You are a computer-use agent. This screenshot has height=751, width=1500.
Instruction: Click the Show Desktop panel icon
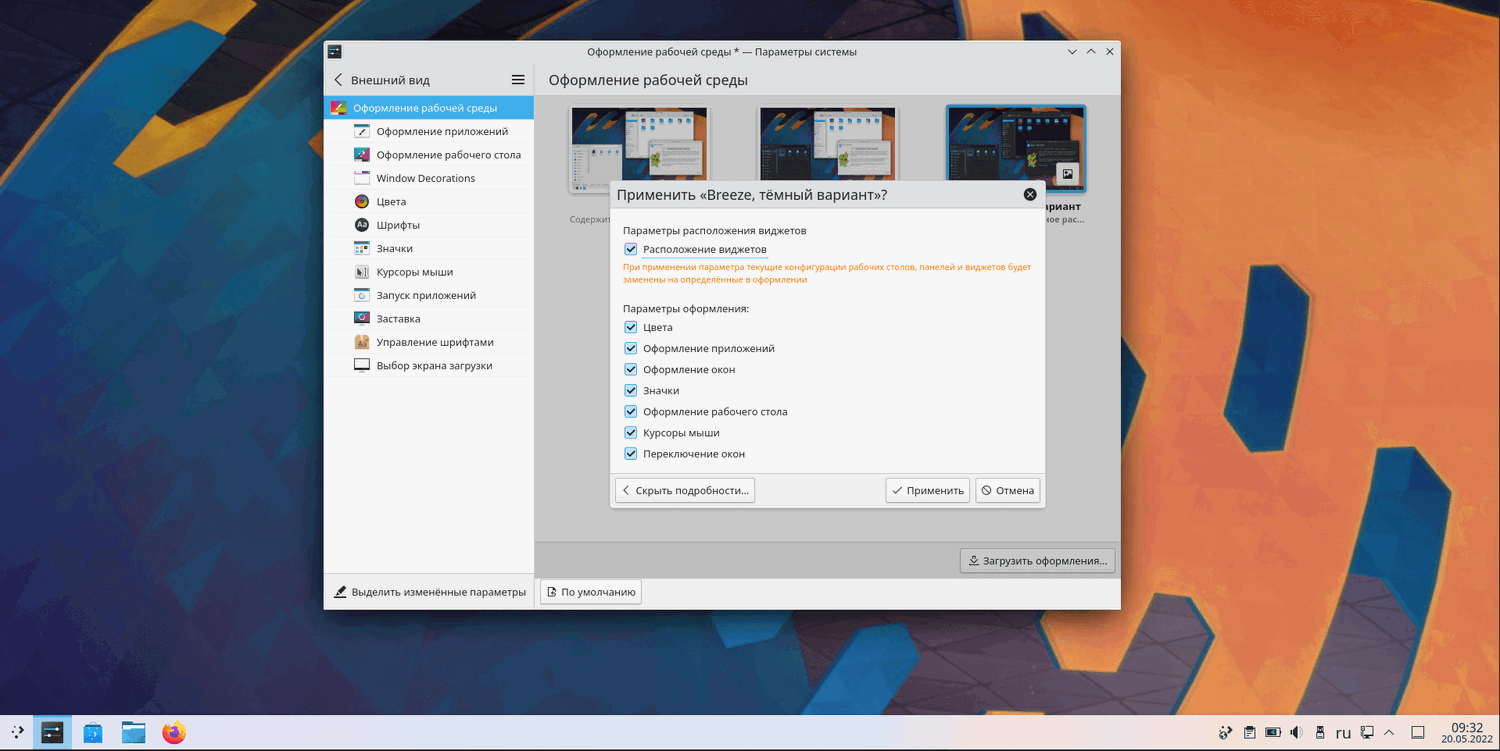pyautogui.click(x=1417, y=733)
